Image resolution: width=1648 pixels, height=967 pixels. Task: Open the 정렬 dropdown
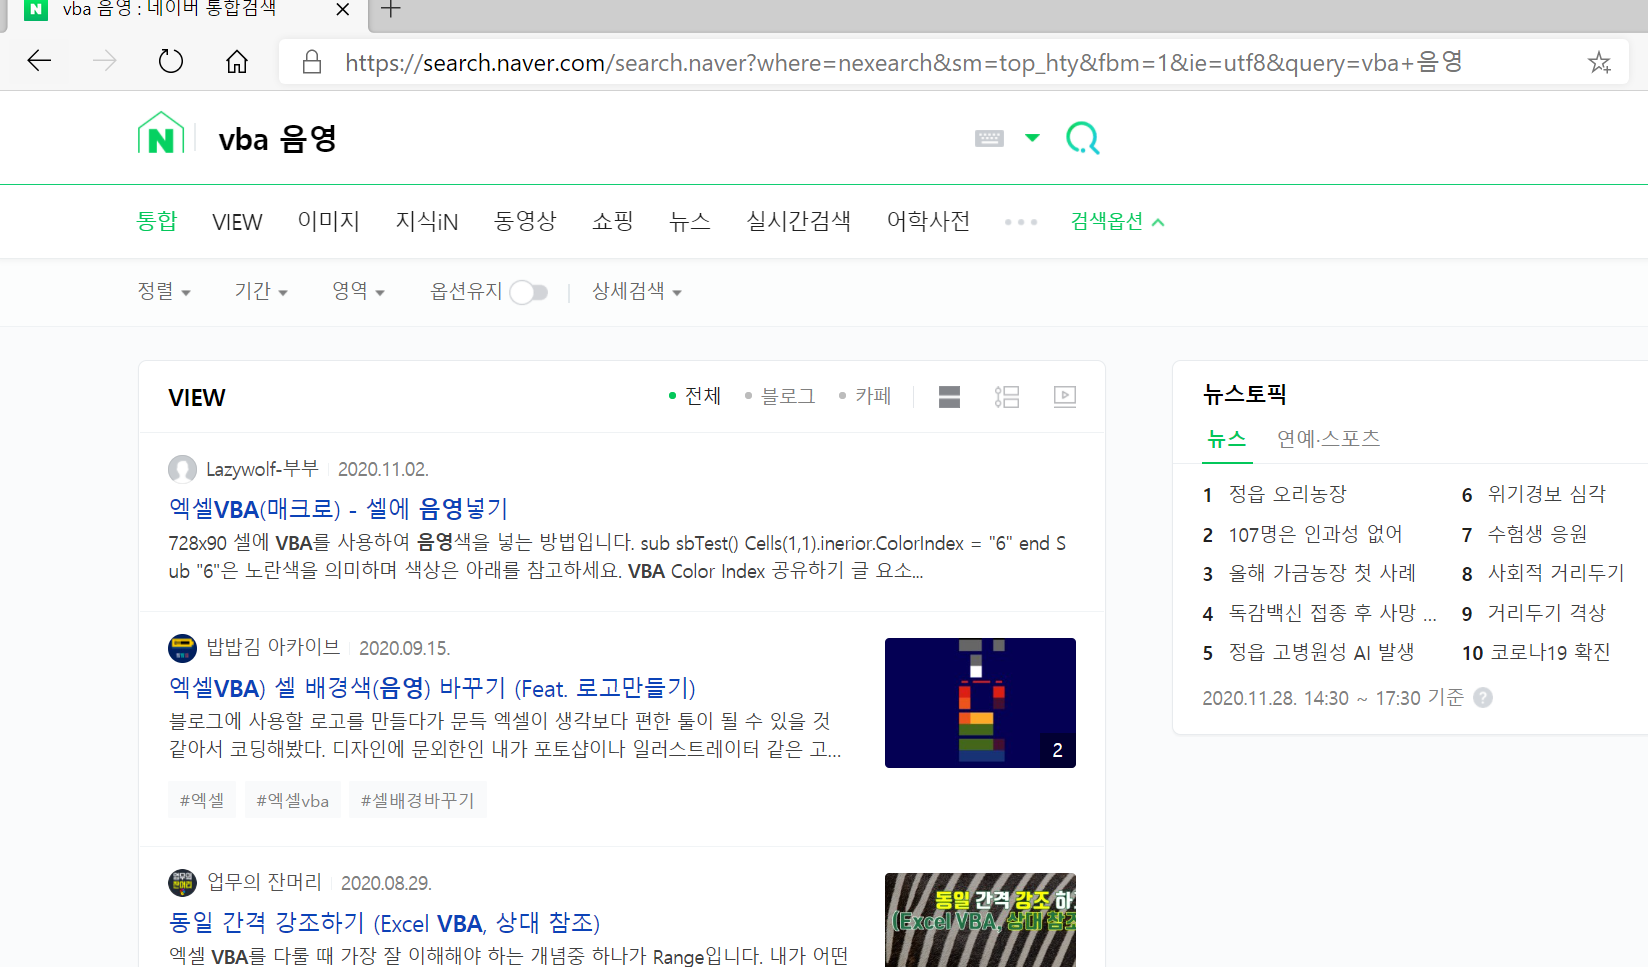point(164,291)
